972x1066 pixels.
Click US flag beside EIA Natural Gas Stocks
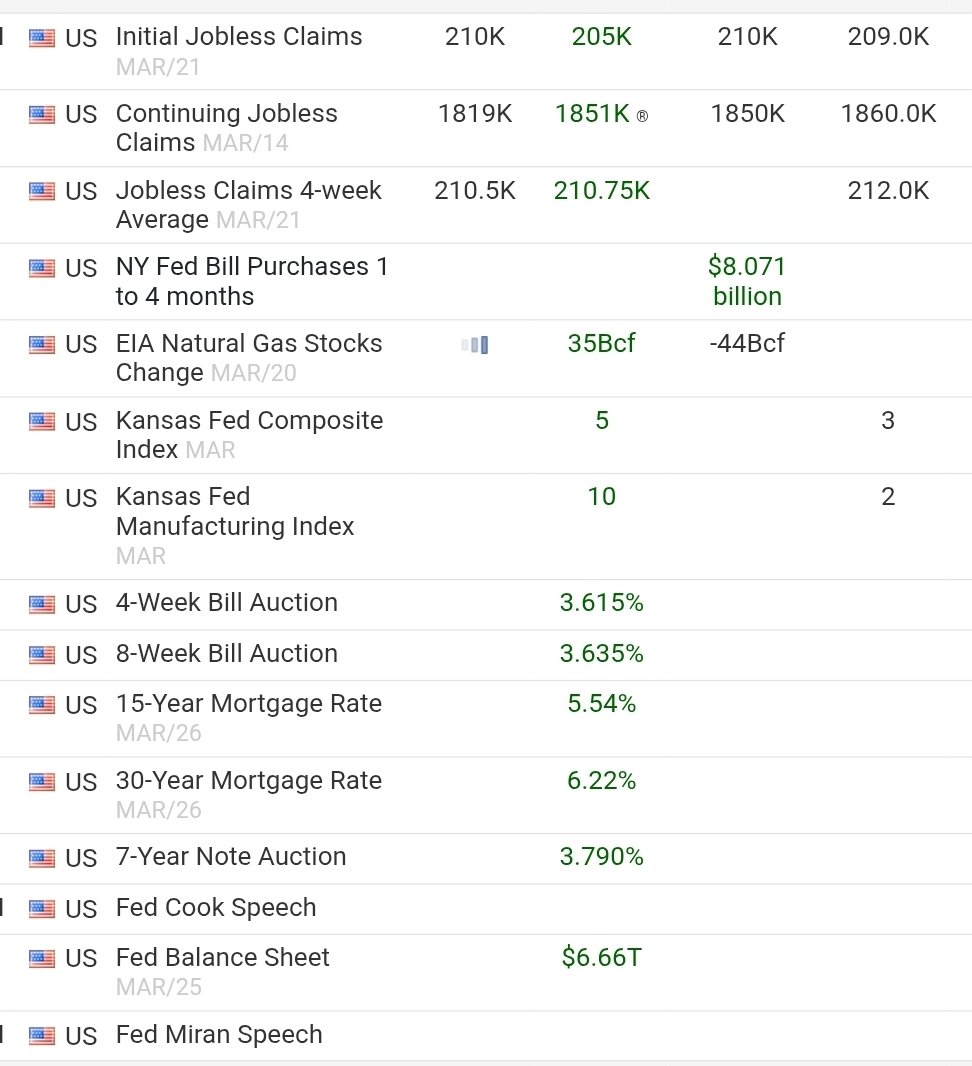pyautogui.click(x=41, y=345)
